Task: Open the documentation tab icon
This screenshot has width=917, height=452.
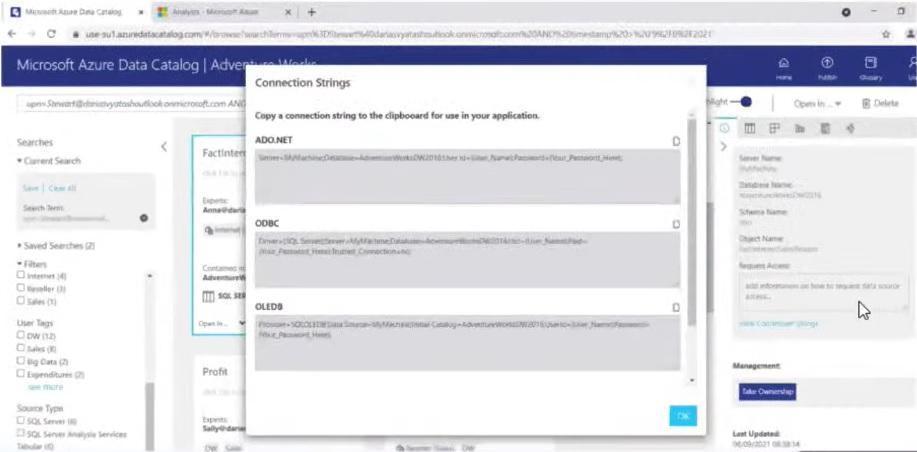Action: coord(825,129)
